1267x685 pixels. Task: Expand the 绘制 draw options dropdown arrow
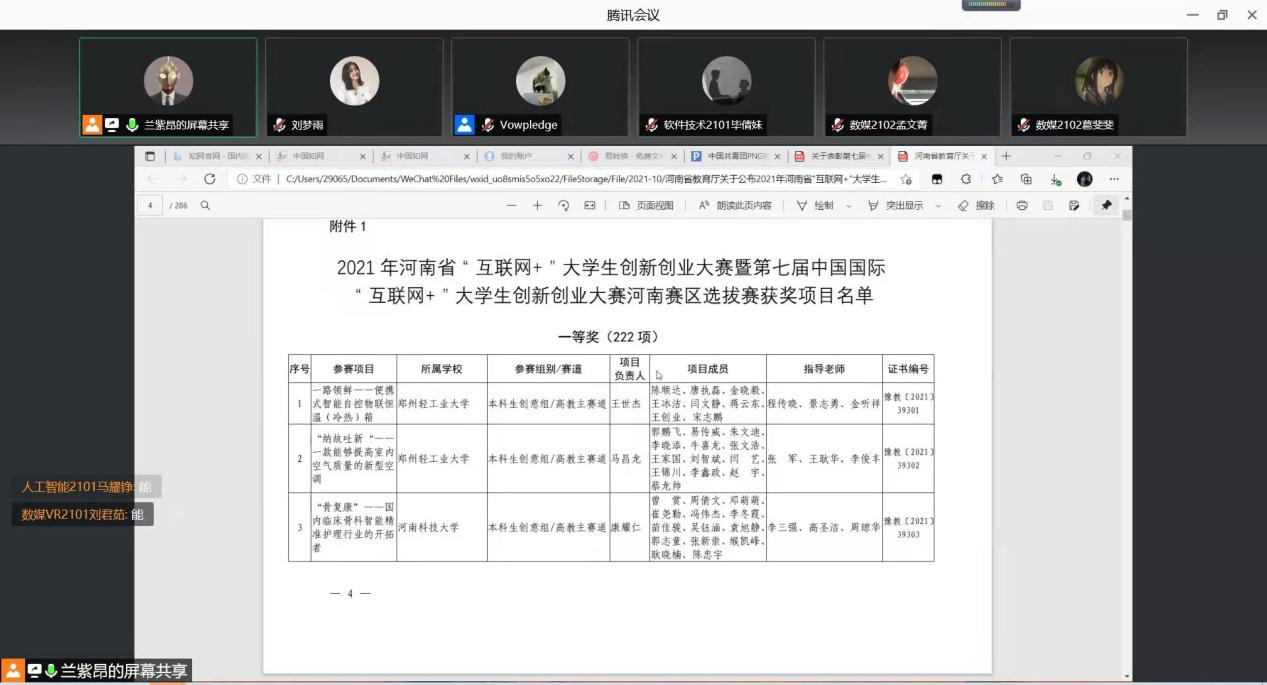click(x=849, y=206)
